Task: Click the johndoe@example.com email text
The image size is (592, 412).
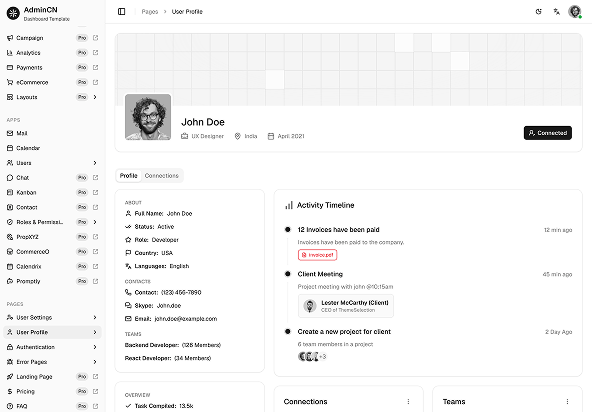Action: tap(186, 319)
